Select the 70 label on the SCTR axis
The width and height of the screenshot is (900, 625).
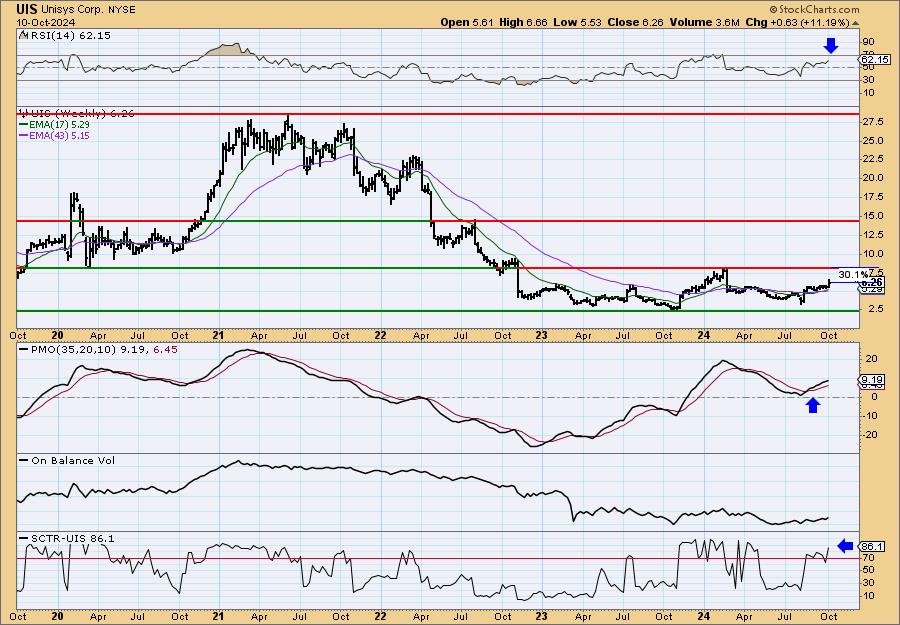pyautogui.click(x=868, y=557)
